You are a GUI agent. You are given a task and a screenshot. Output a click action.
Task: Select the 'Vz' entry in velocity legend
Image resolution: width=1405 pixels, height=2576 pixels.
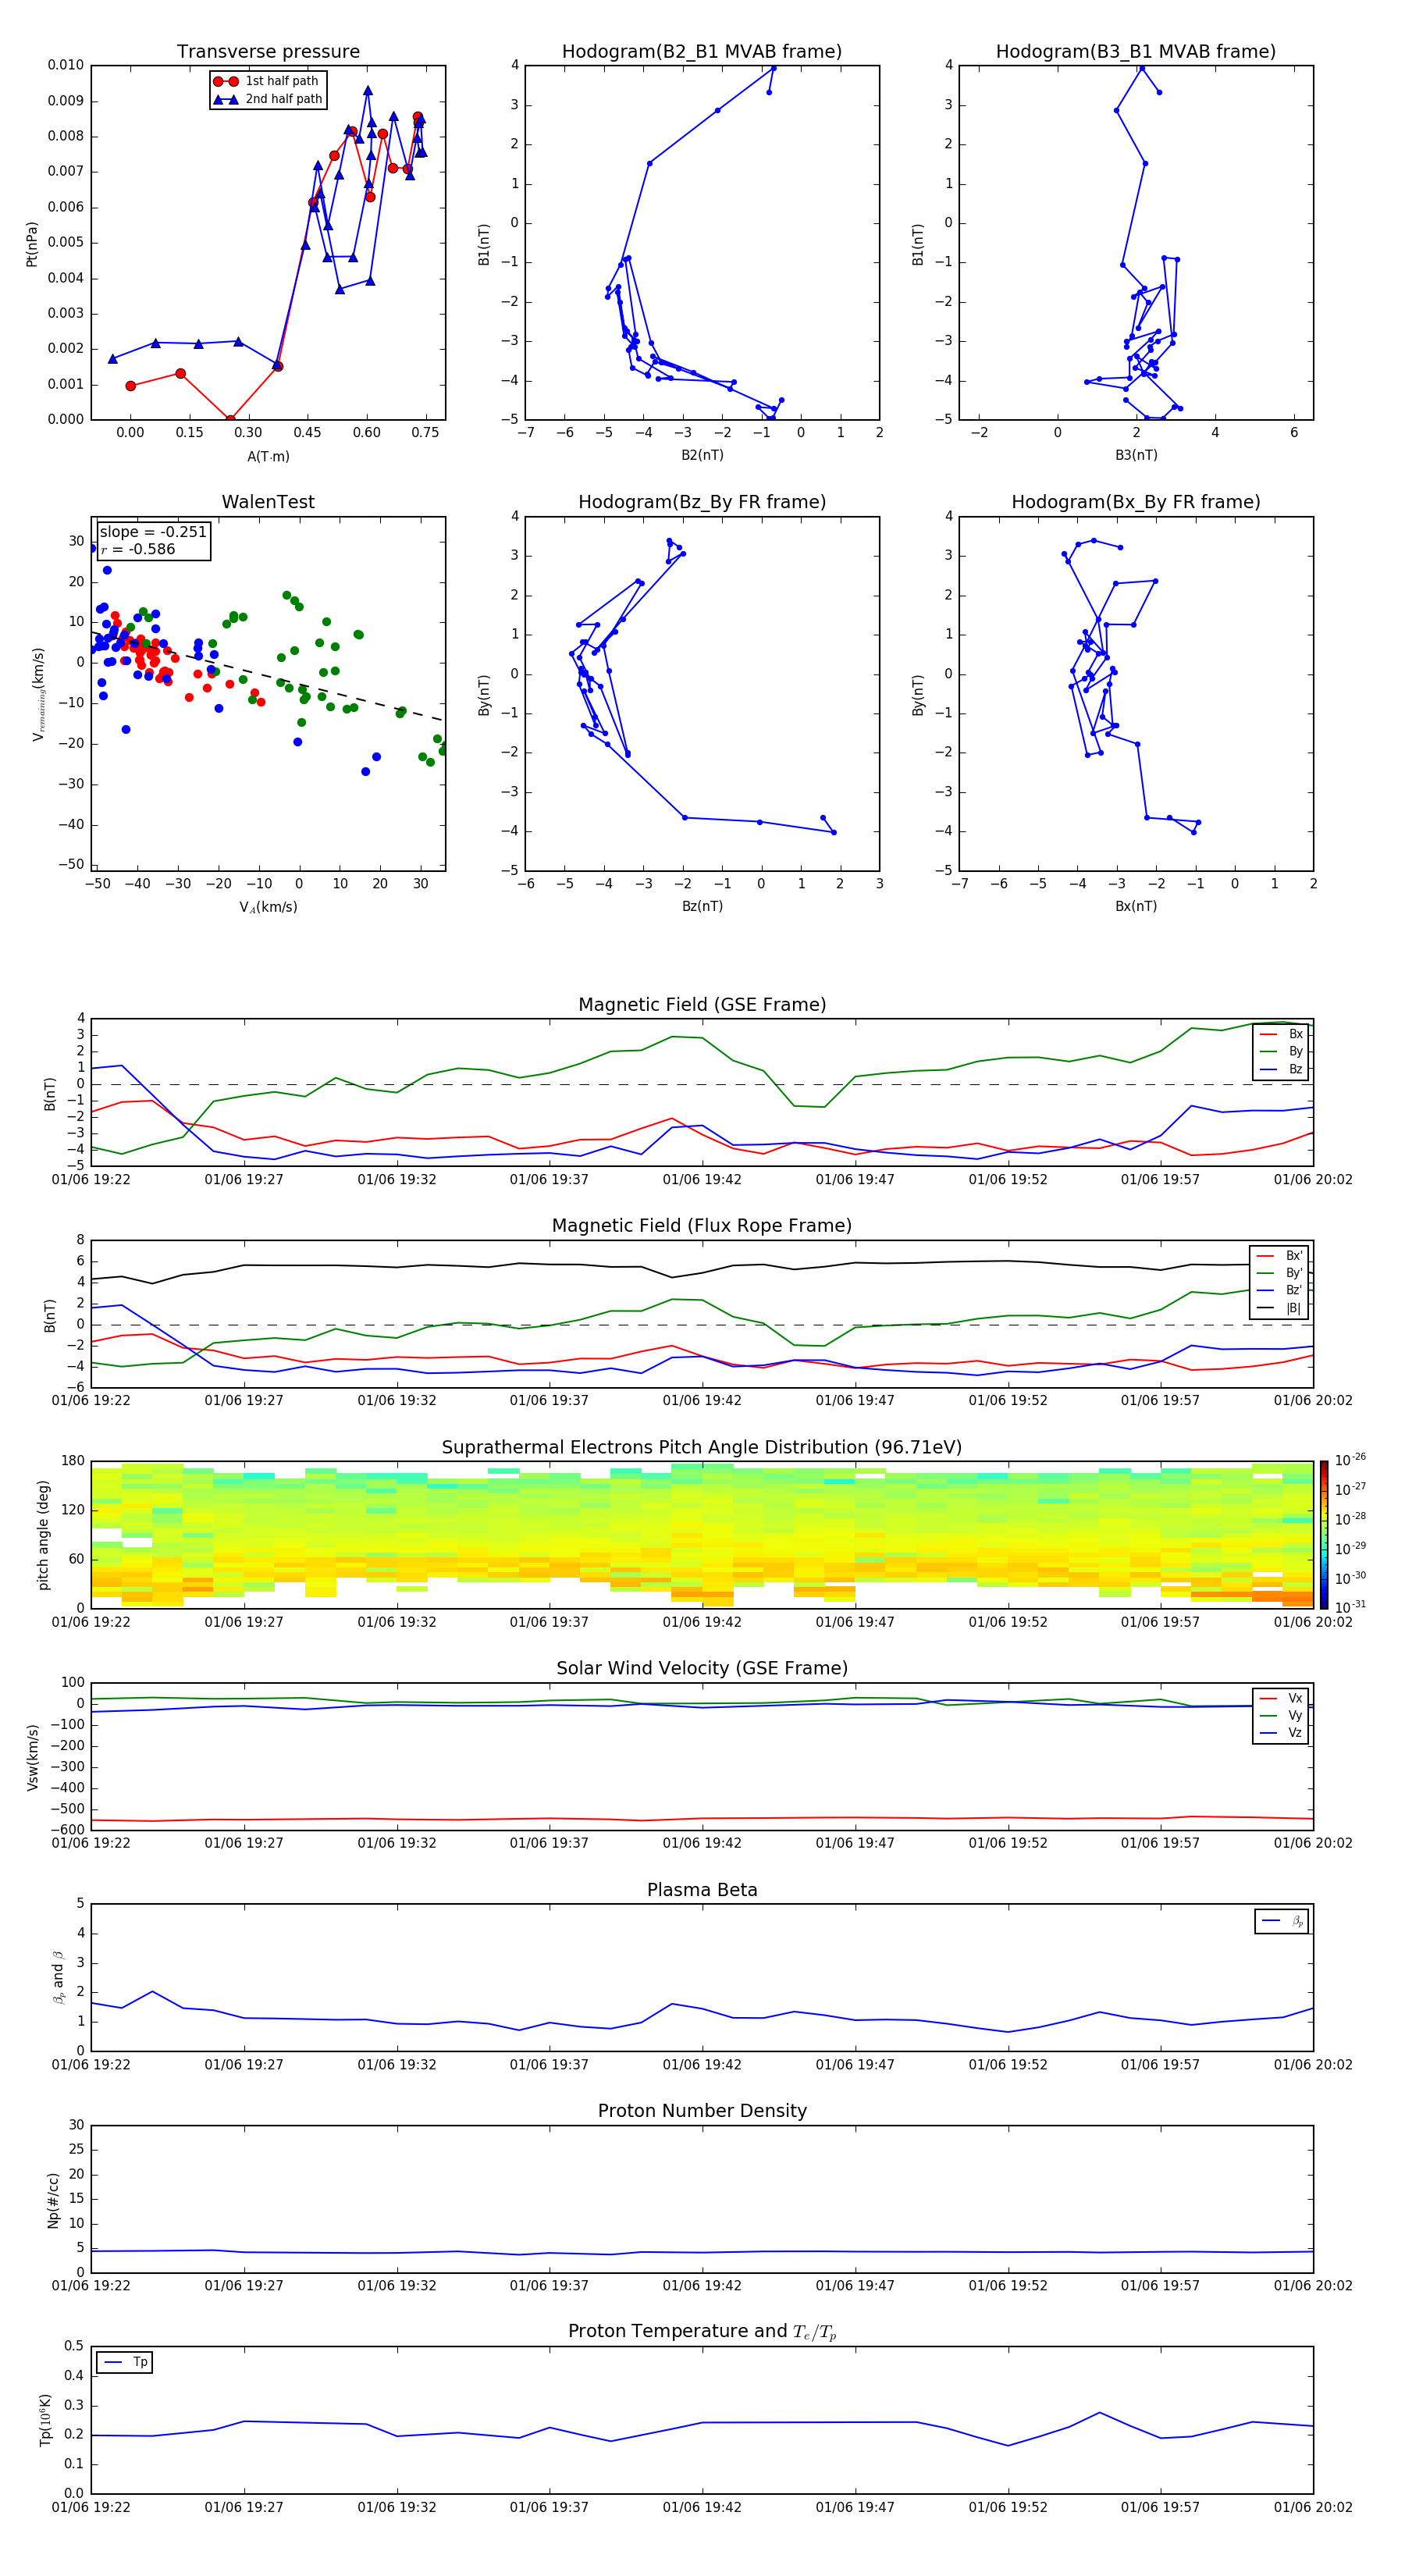pos(1281,1733)
